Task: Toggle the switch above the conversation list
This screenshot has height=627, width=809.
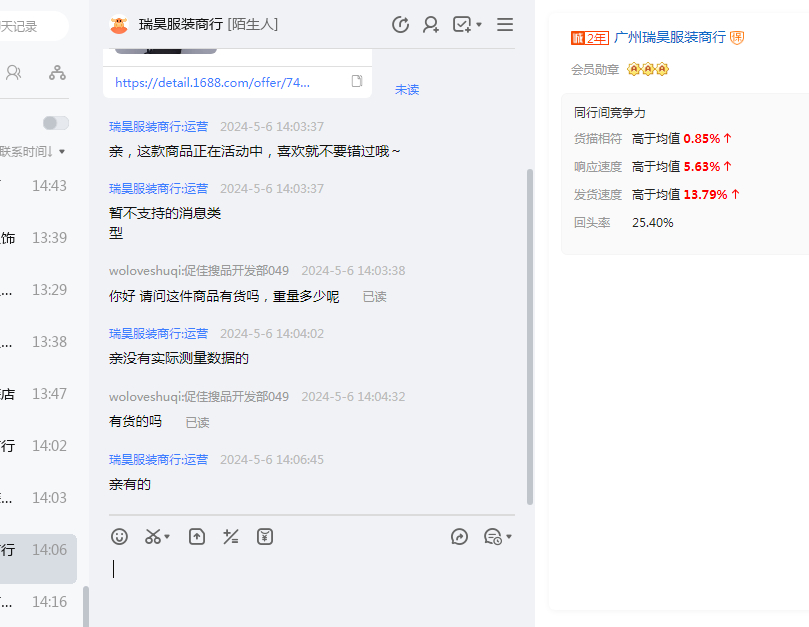Action: tap(56, 123)
